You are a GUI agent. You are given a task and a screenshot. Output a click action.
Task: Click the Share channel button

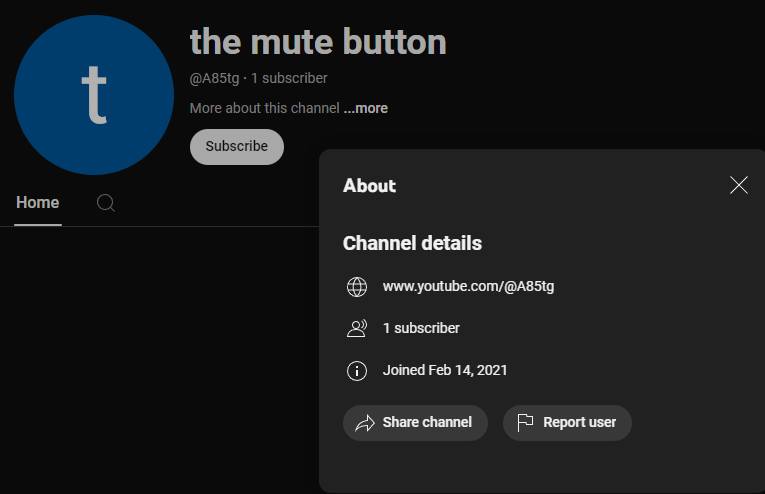(x=415, y=423)
